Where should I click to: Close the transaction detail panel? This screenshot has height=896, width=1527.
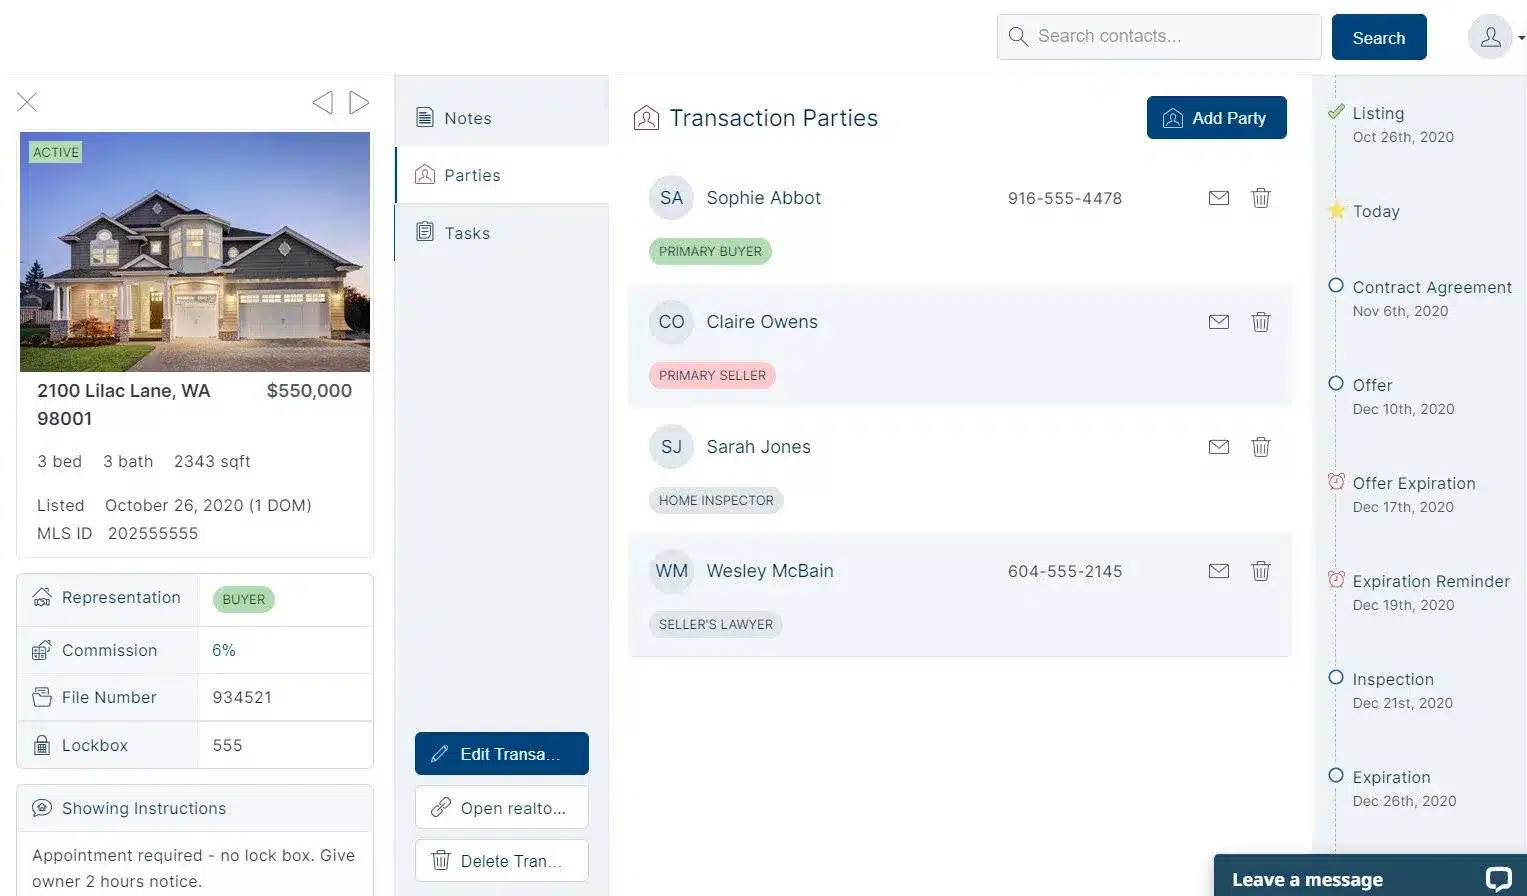point(28,102)
